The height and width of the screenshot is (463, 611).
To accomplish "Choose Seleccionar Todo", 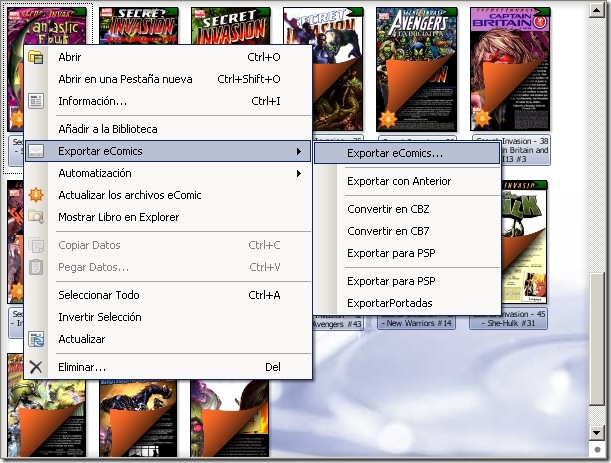I will 168,295.
